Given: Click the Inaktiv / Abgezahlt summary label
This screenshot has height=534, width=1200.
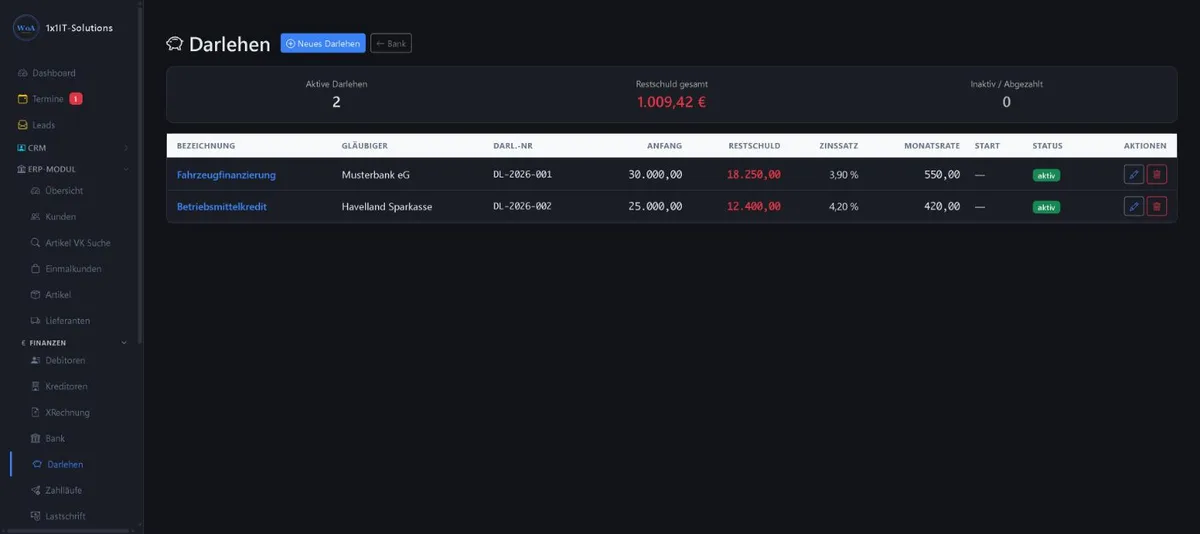Looking at the screenshot, I should click(1006, 84).
